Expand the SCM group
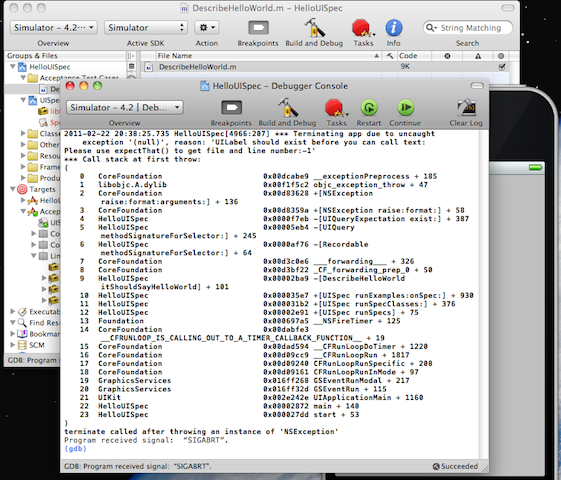 13,345
